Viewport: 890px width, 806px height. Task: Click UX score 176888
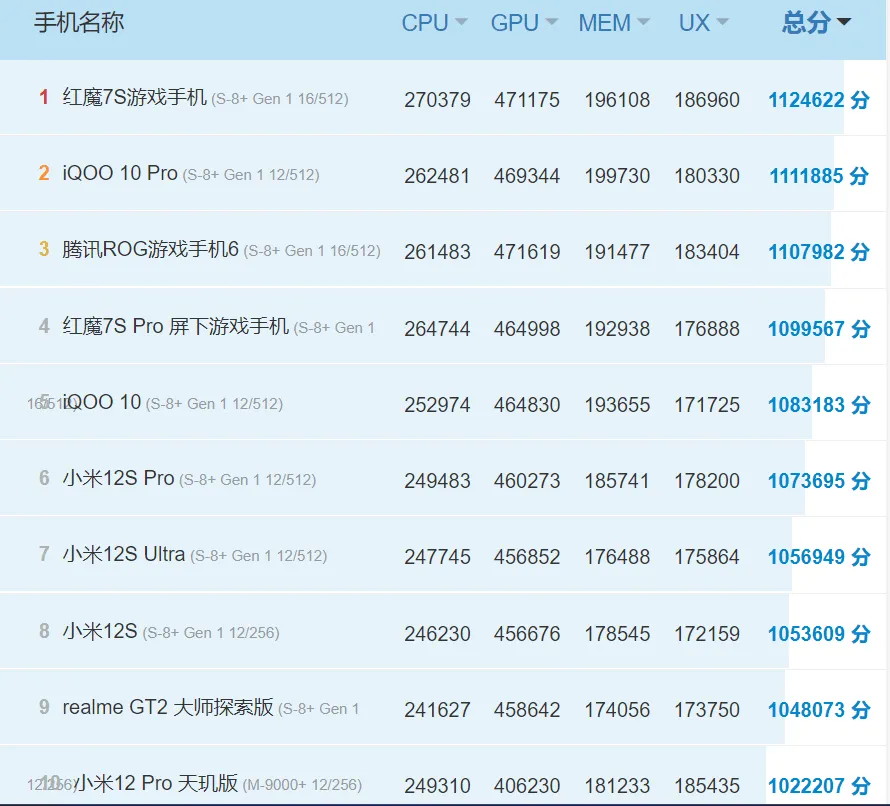(x=707, y=329)
